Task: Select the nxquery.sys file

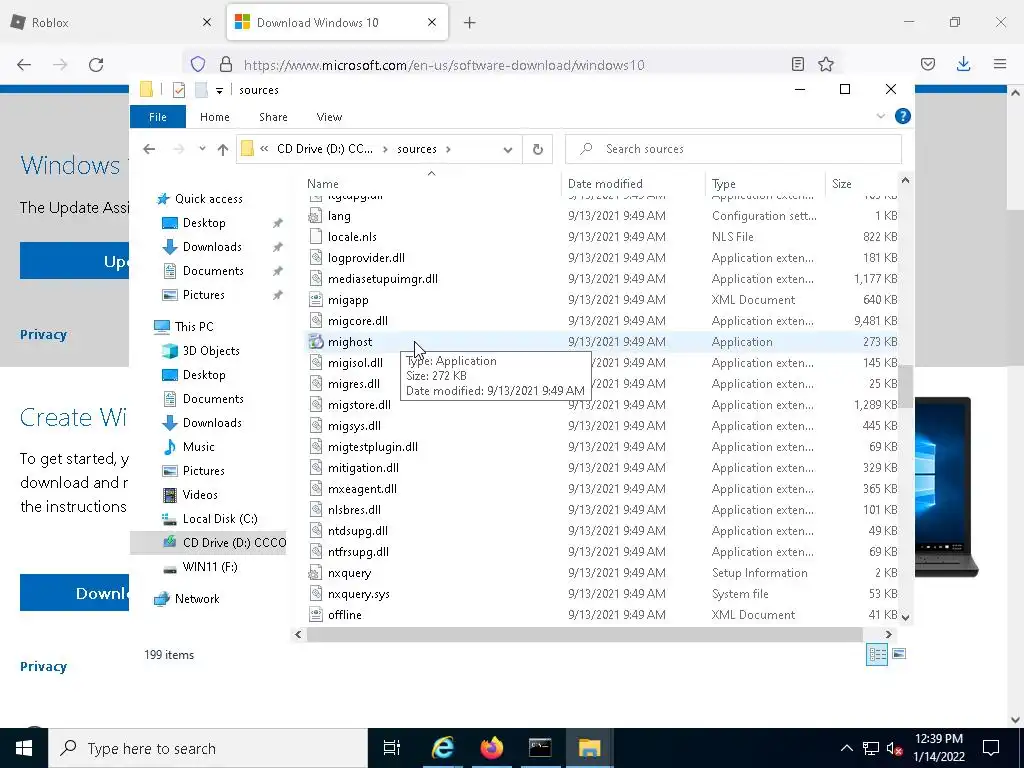Action: [x=601, y=594]
